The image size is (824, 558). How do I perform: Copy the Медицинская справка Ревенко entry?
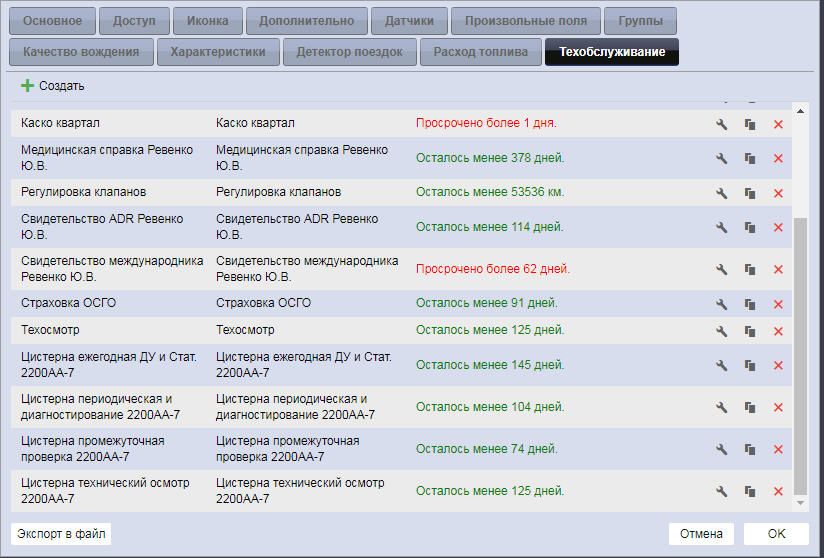click(749, 158)
